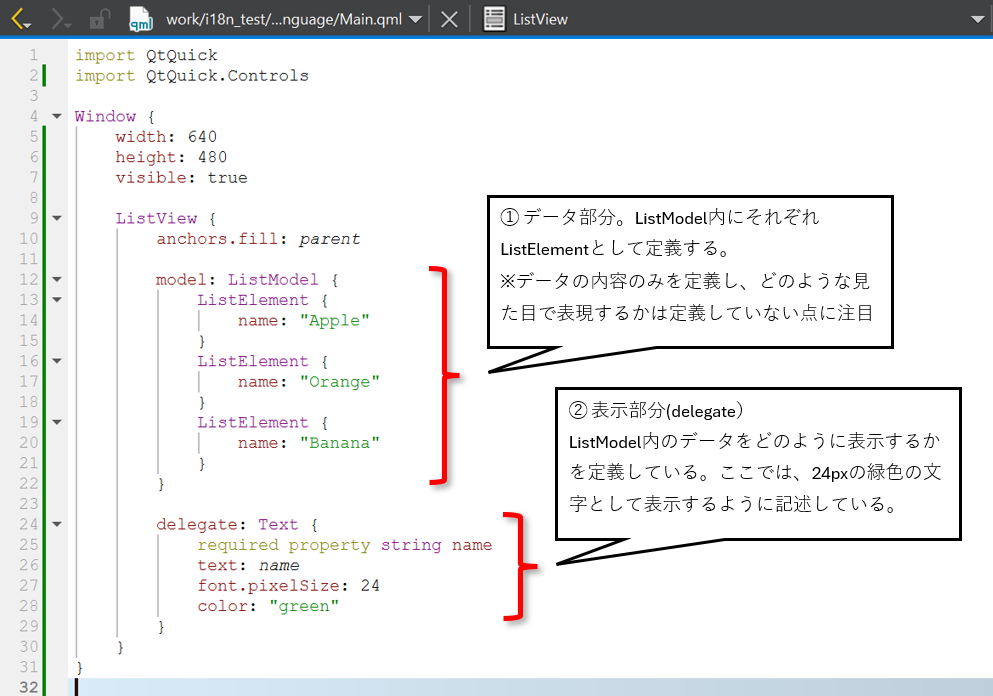Click the Go Forward navigation arrow

click(x=60, y=19)
